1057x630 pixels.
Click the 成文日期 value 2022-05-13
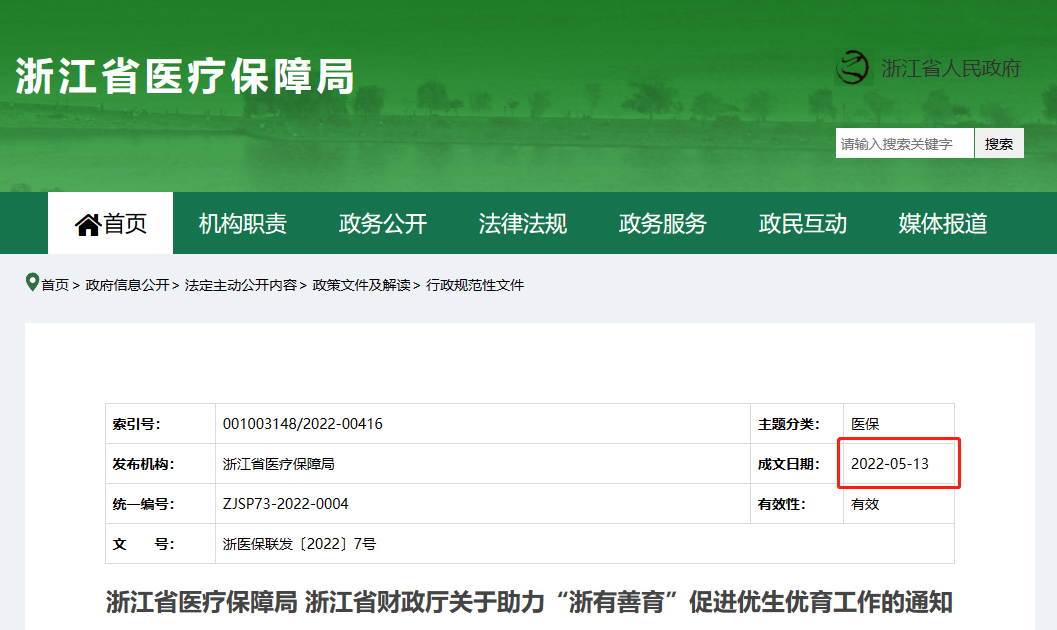pyautogui.click(x=889, y=464)
